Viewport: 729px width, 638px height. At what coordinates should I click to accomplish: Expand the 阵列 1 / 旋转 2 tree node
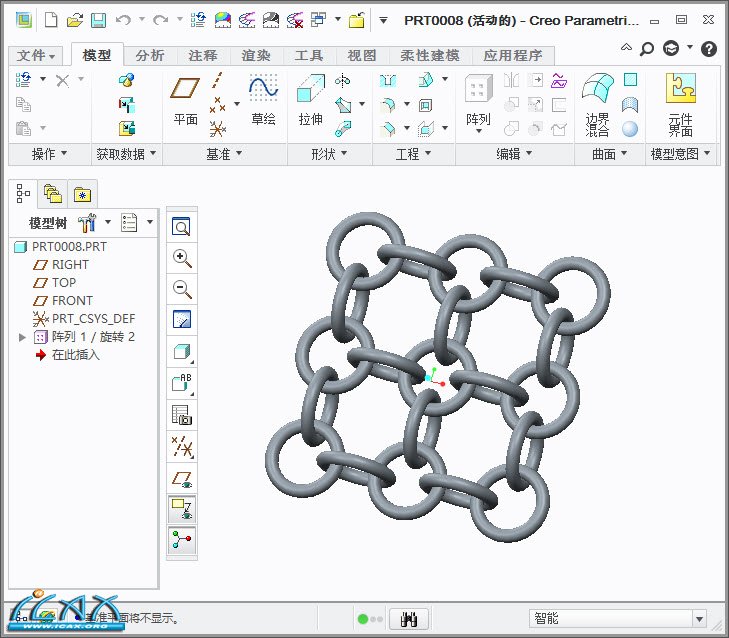point(23,337)
